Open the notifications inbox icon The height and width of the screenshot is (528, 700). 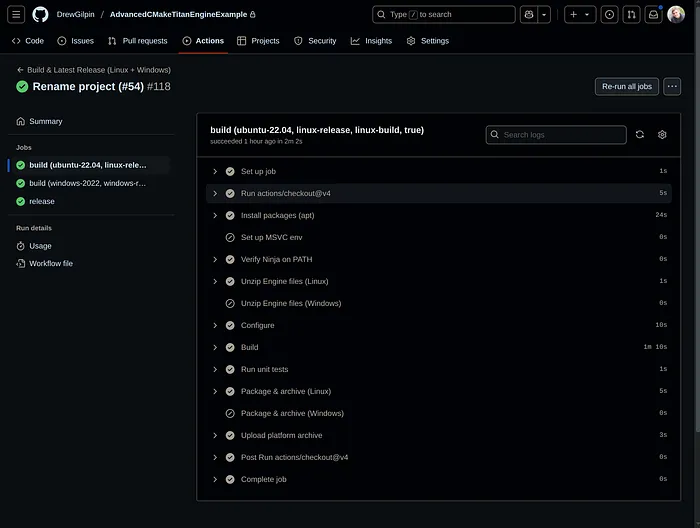(x=653, y=14)
